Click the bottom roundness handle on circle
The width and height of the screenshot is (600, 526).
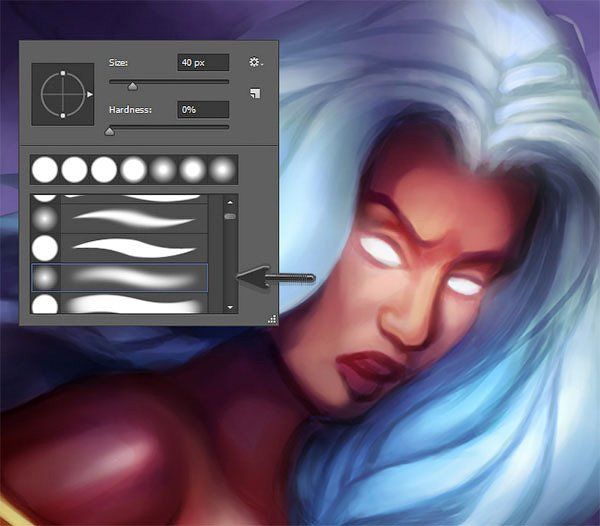[x=63, y=116]
